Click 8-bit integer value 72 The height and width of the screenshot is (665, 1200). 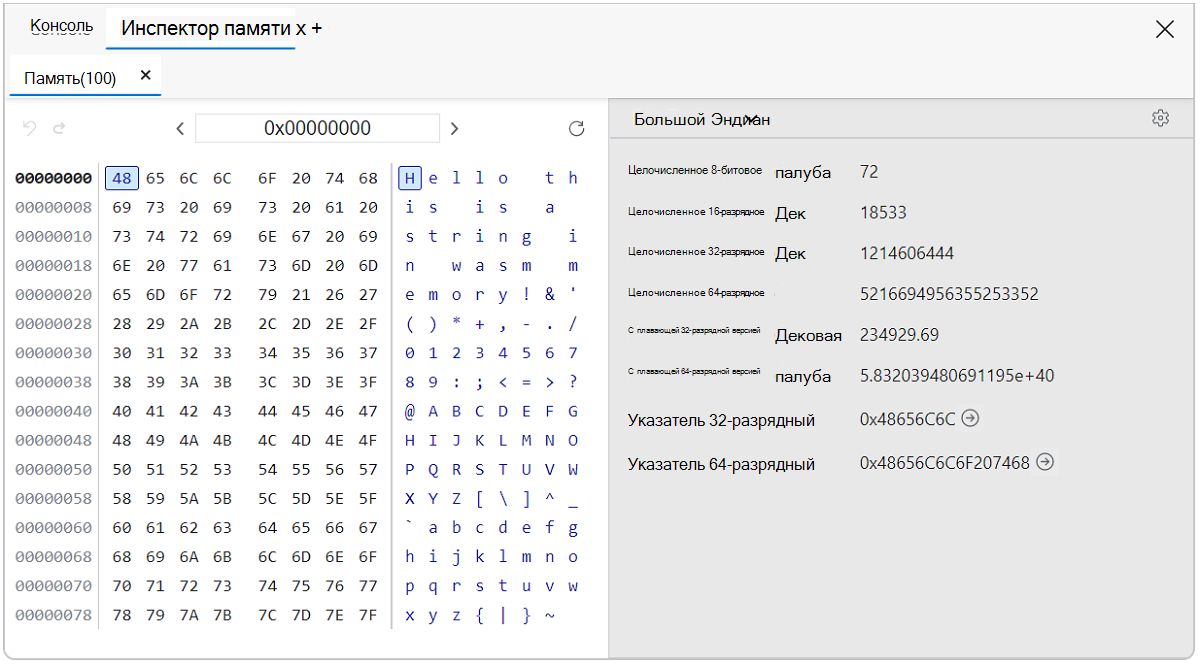point(869,172)
